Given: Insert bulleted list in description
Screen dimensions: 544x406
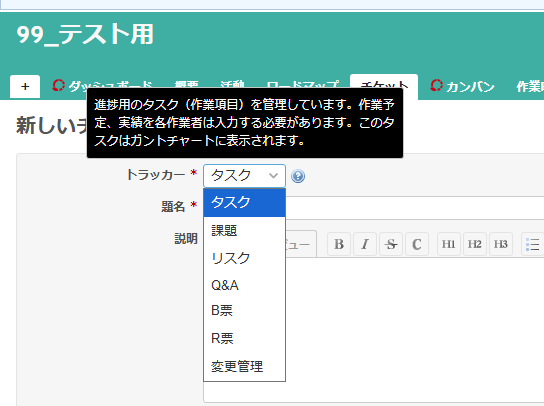Looking at the screenshot, I should point(532,244).
